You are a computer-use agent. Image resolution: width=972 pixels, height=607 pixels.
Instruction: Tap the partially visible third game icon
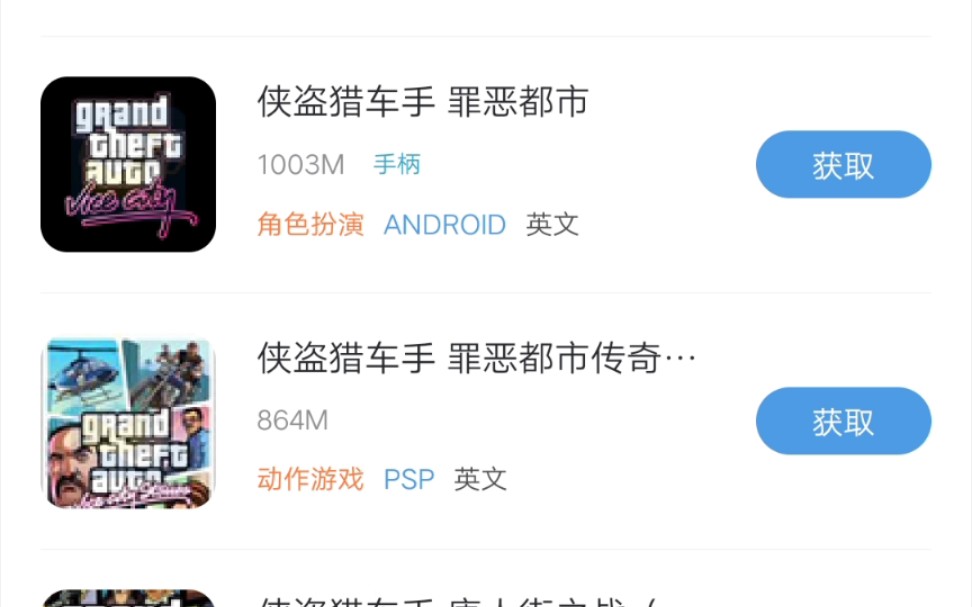pyautogui.click(x=128, y=598)
